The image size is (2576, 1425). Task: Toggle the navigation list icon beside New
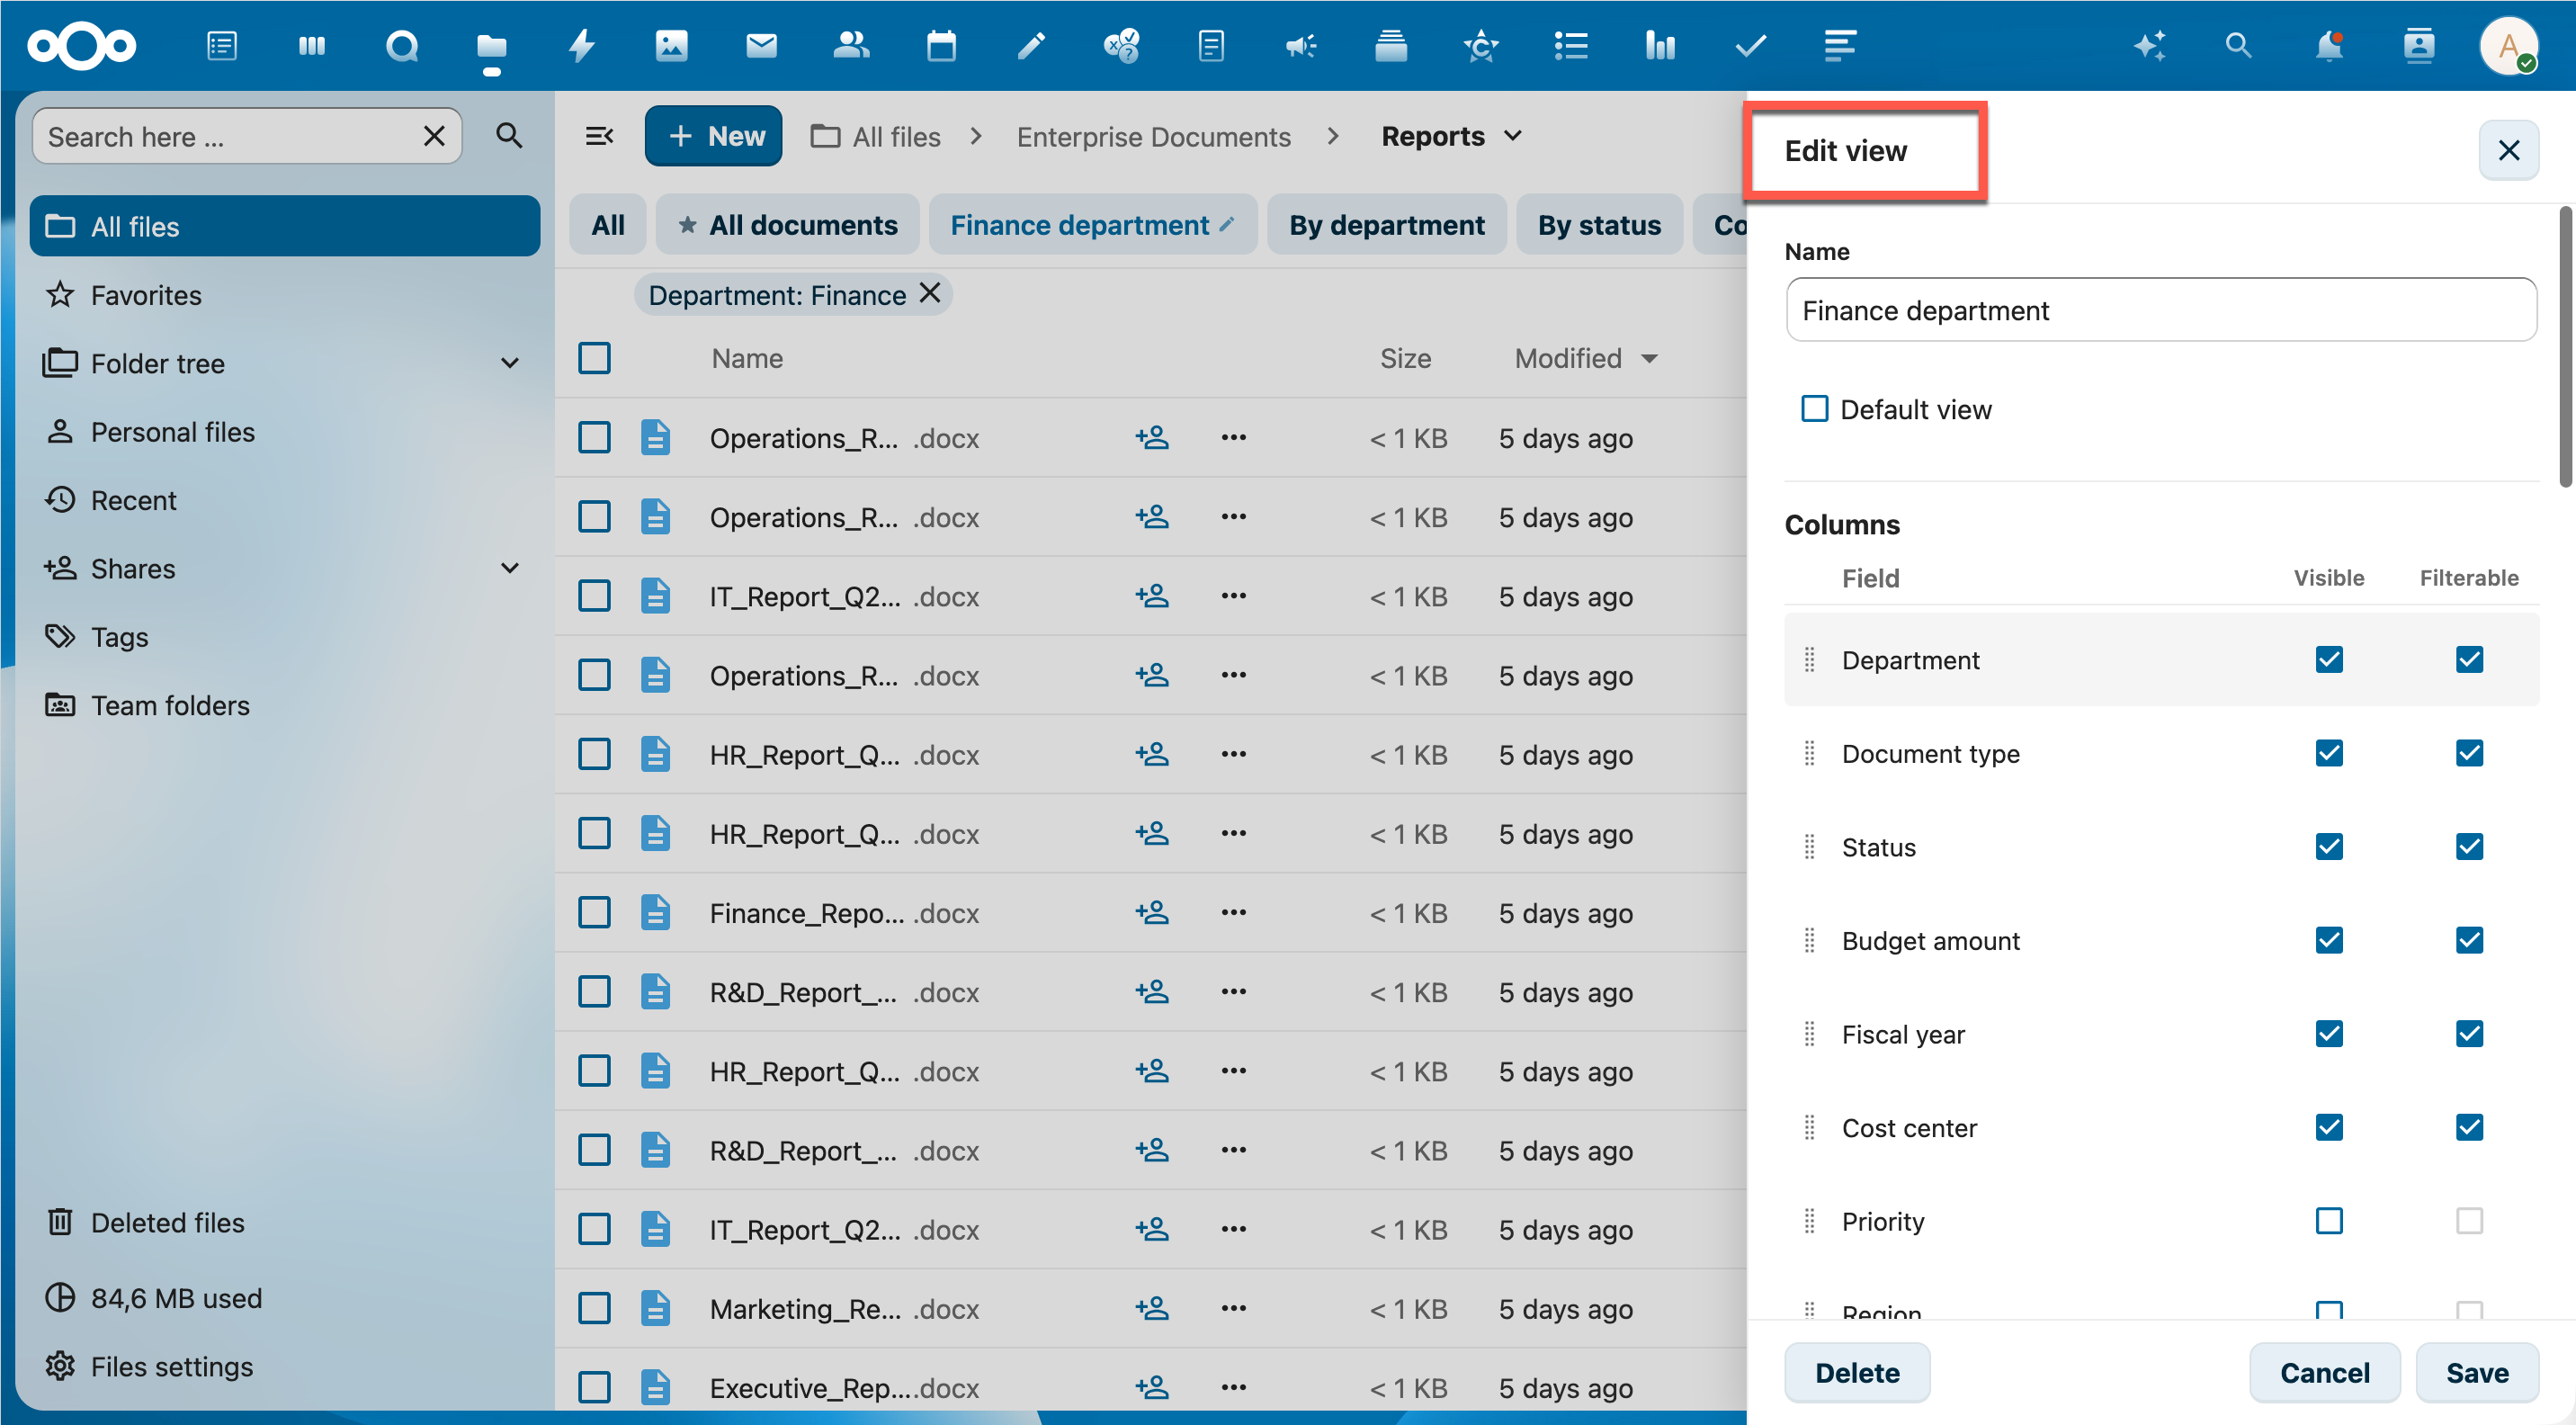pos(599,136)
